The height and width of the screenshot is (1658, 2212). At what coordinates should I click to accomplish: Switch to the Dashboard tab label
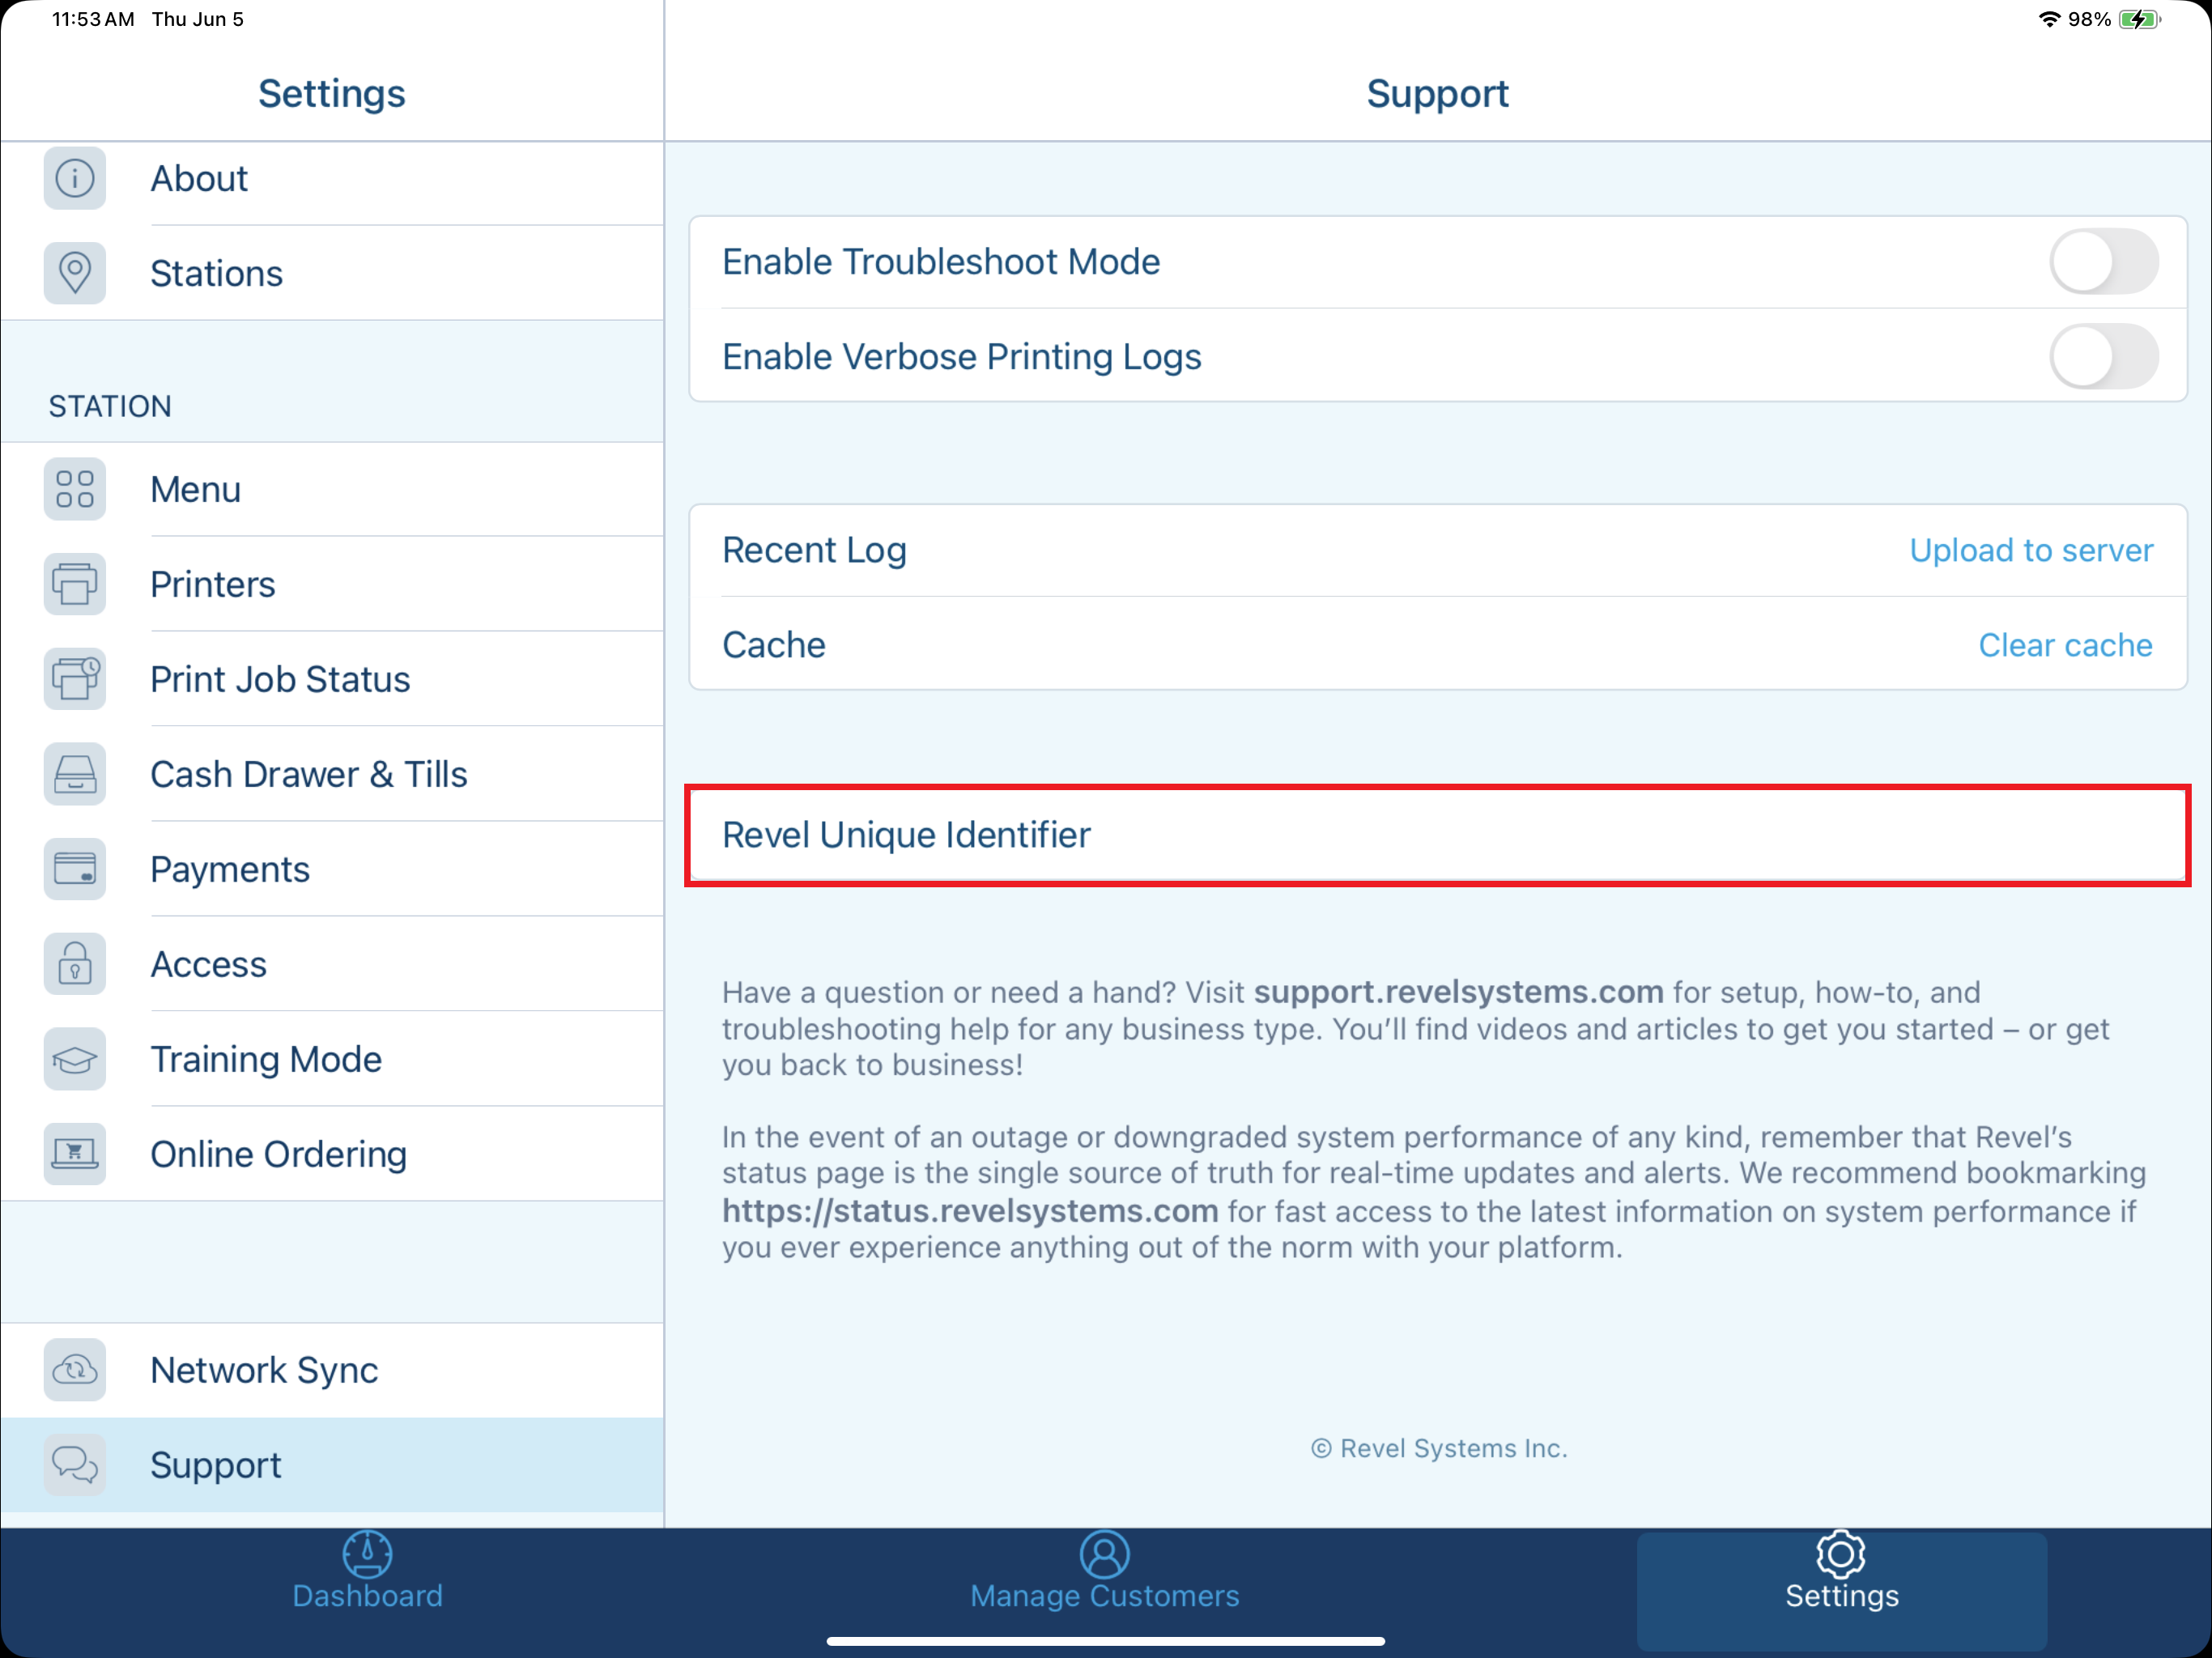[x=367, y=1596]
